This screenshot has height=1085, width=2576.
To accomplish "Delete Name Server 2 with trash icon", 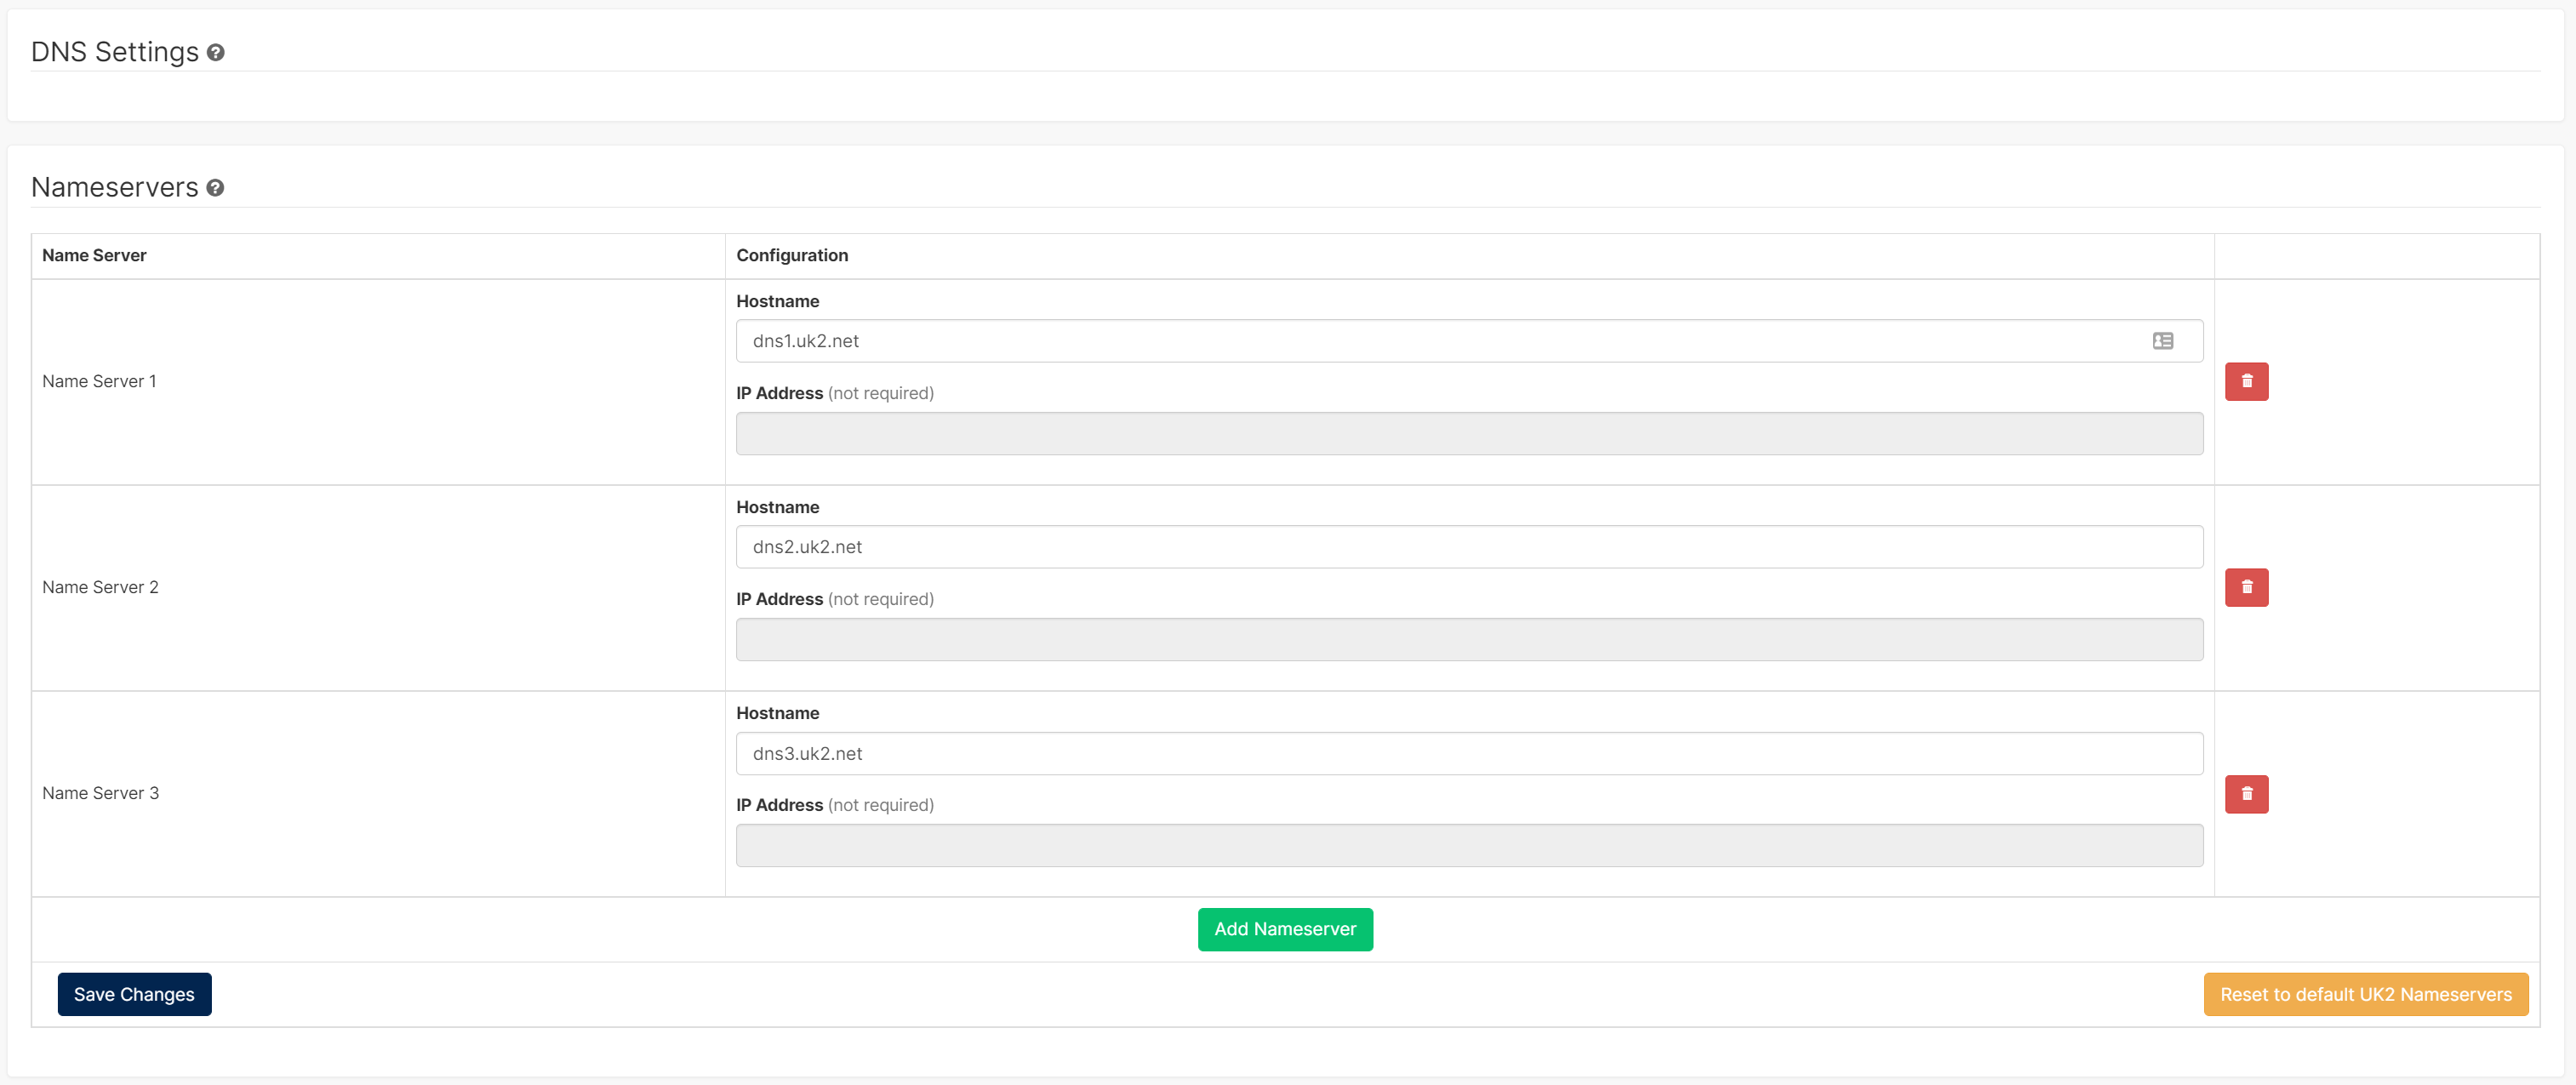I will coord(2246,587).
